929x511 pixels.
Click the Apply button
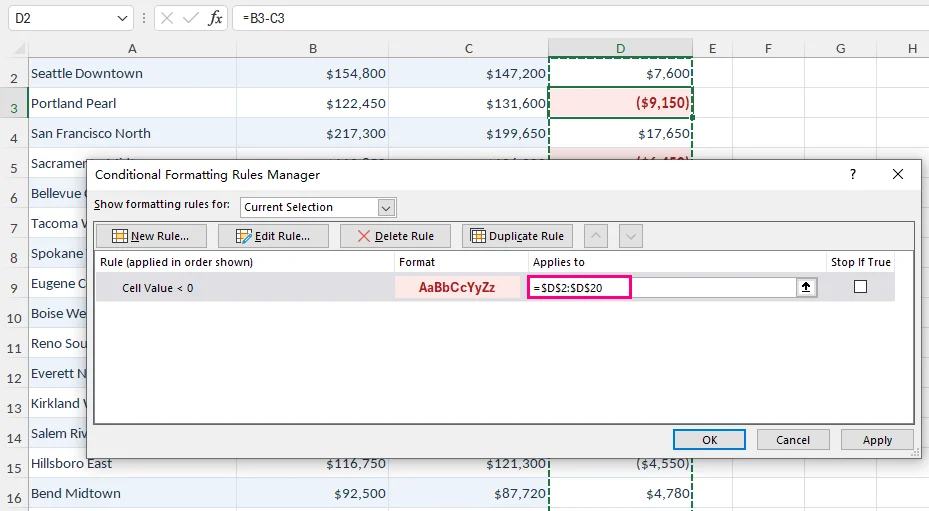click(x=877, y=440)
